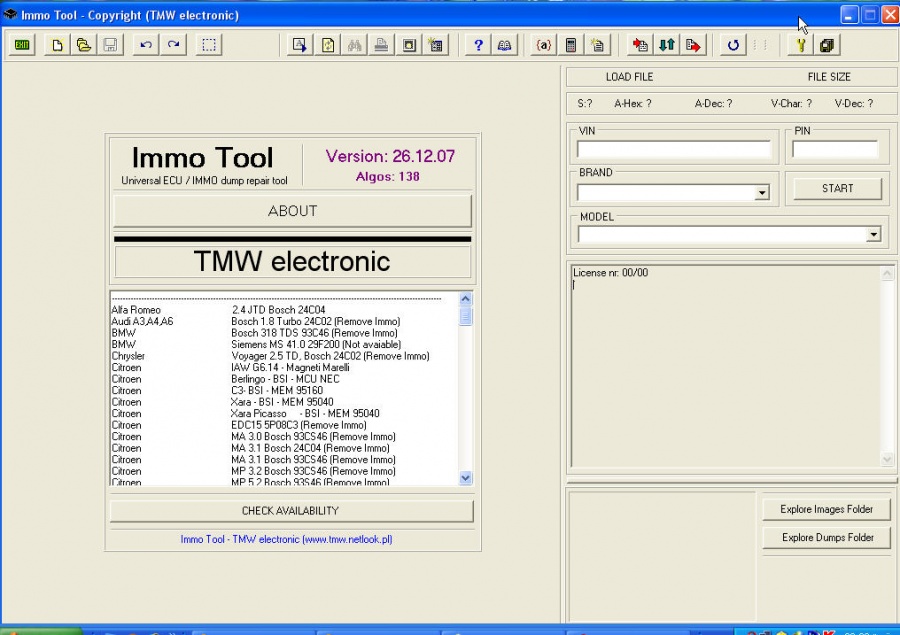This screenshot has width=900, height=635.
Task: Click the CHECK AVAILABILITY button
Action: coord(291,511)
